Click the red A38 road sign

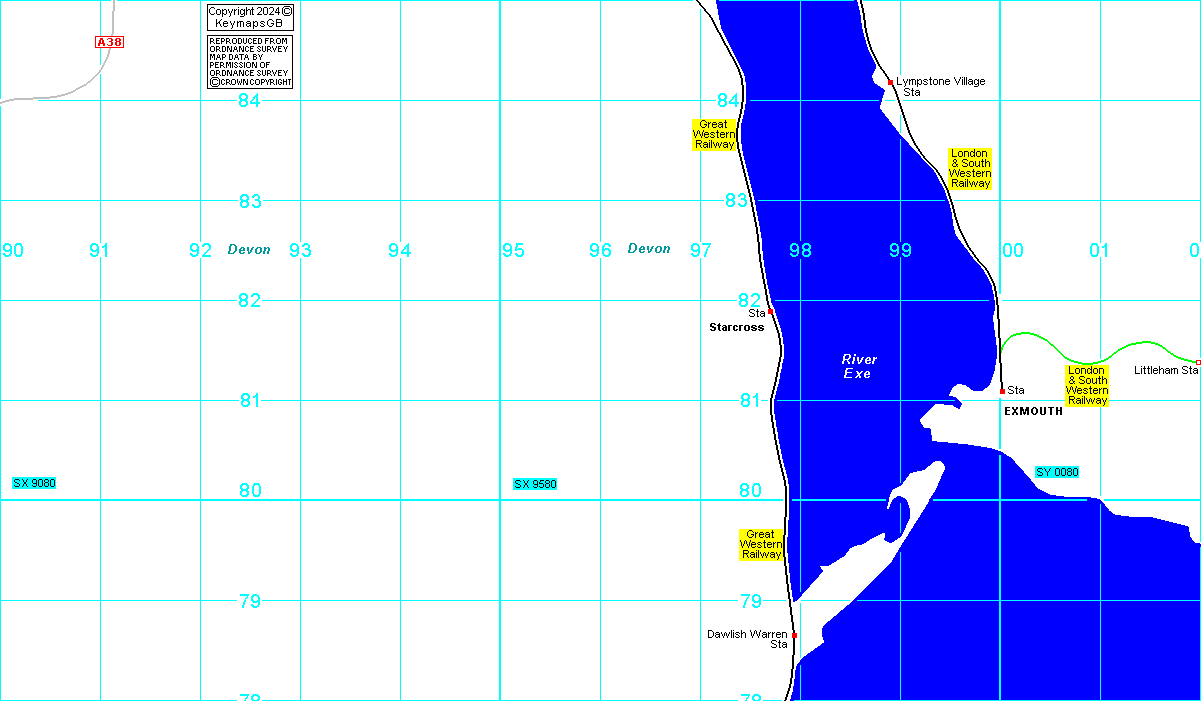click(109, 42)
